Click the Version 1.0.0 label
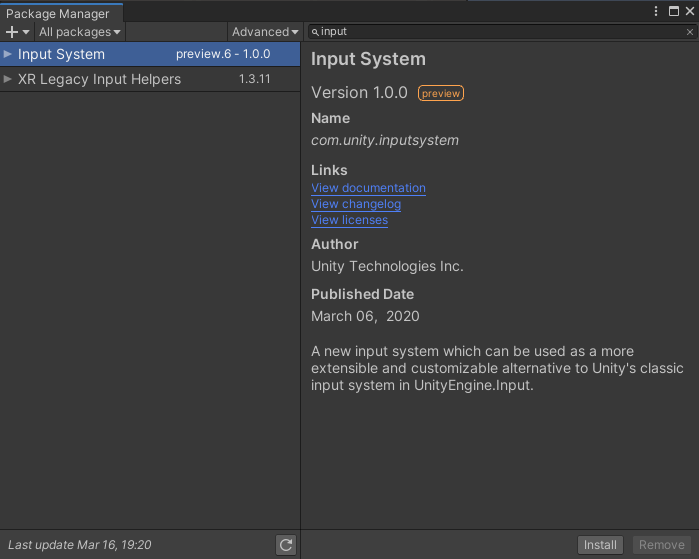This screenshot has width=699, height=559. (x=359, y=93)
